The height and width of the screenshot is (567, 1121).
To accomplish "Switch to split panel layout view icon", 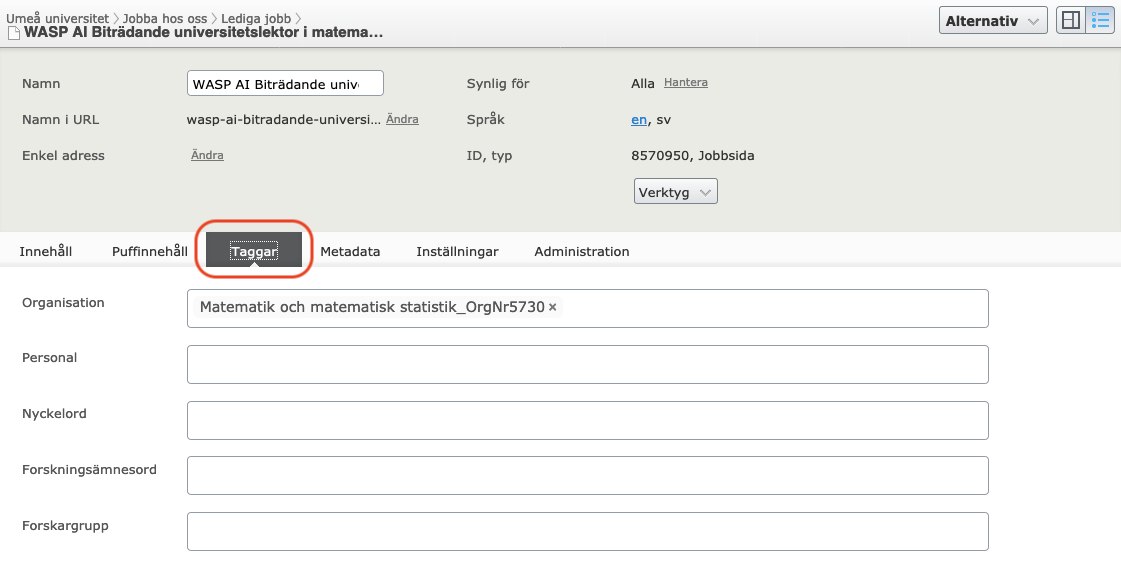I will pos(1070,21).
